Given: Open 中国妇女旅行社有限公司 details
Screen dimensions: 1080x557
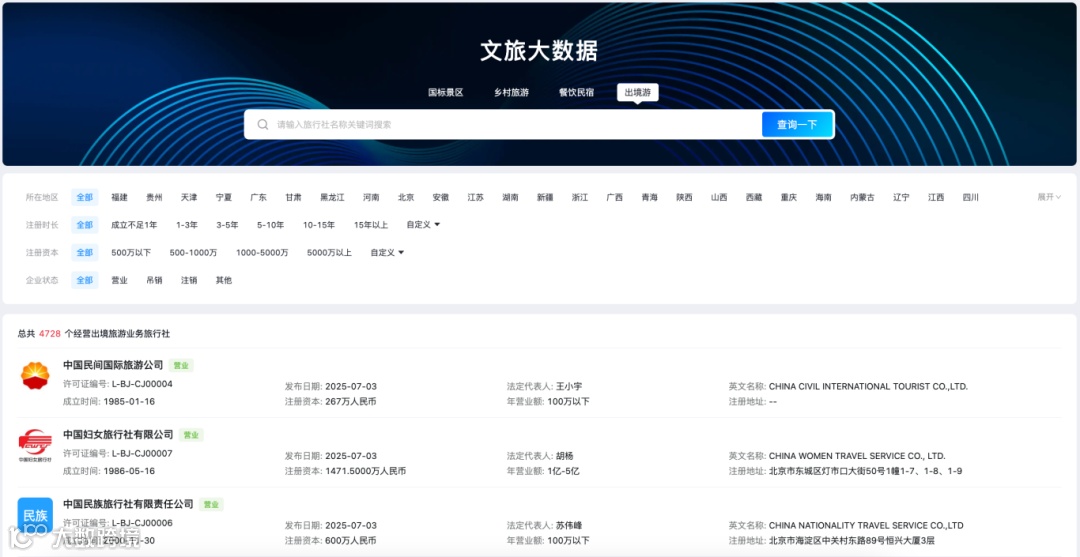Looking at the screenshot, I should pos(118,434).
